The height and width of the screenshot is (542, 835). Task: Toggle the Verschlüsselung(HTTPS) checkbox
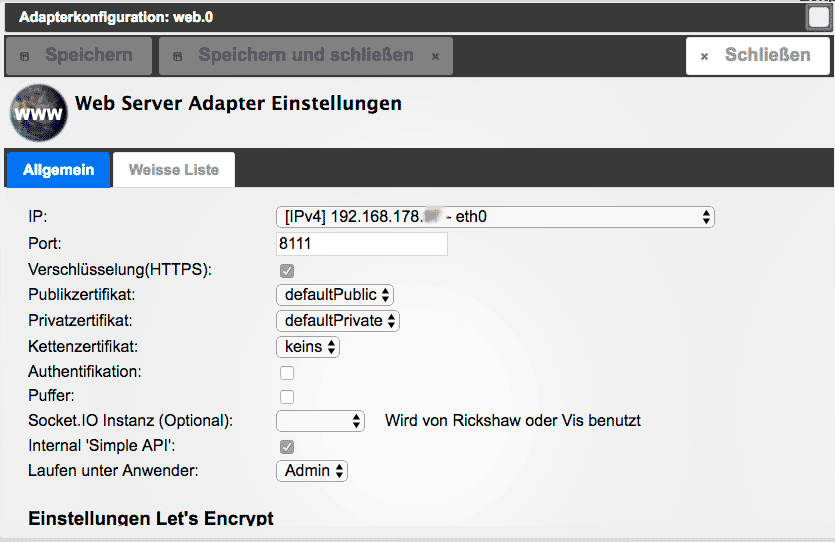[287, 270]
